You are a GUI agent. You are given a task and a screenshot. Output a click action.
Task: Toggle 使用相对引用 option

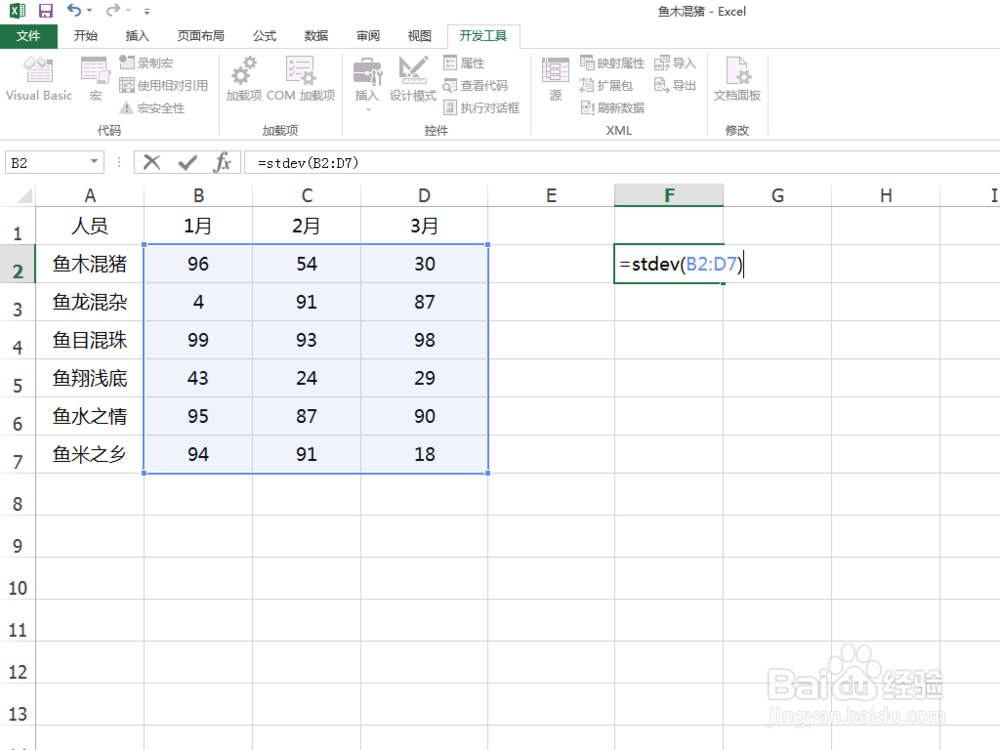pos(164,85)
